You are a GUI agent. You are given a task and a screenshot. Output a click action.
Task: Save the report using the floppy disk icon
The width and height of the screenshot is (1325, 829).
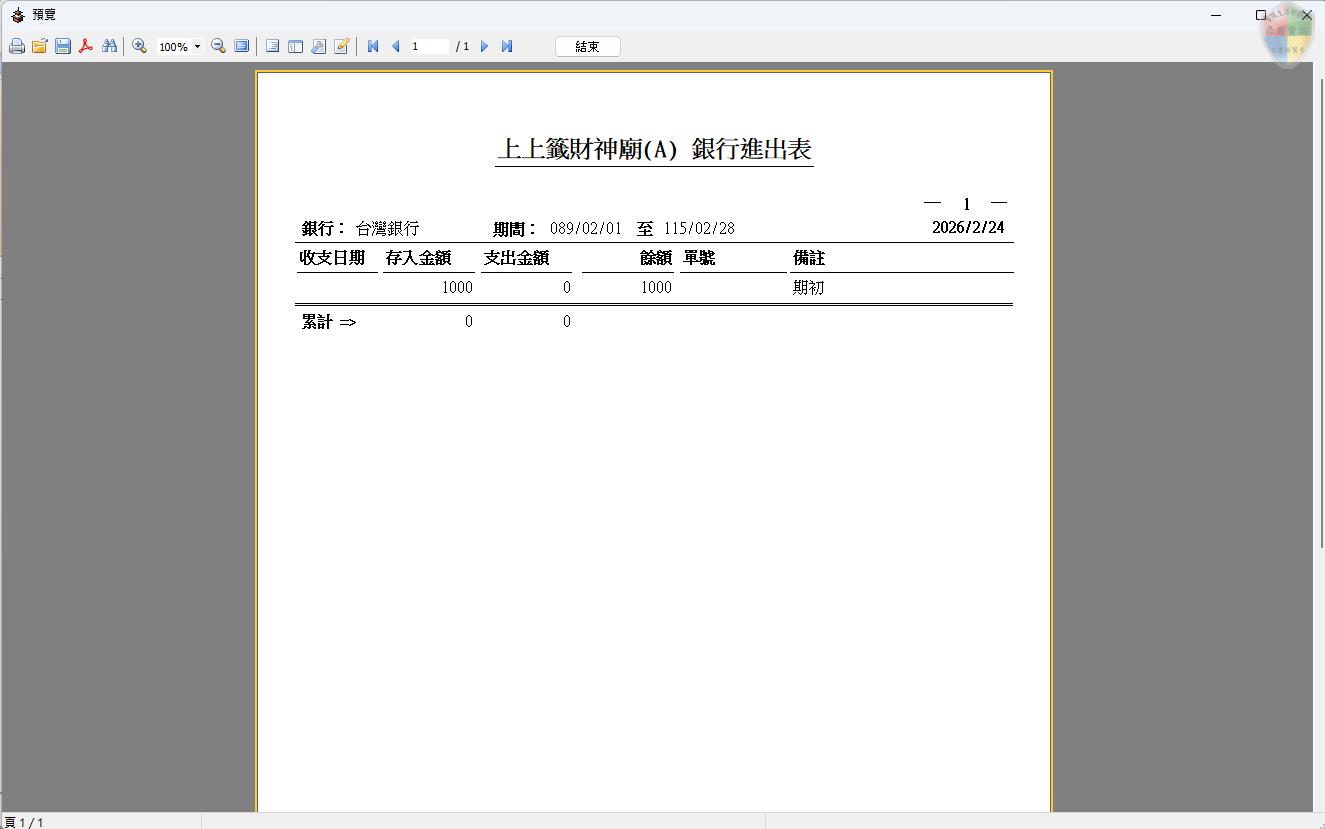pyautogui.click(x=63, y=46)
